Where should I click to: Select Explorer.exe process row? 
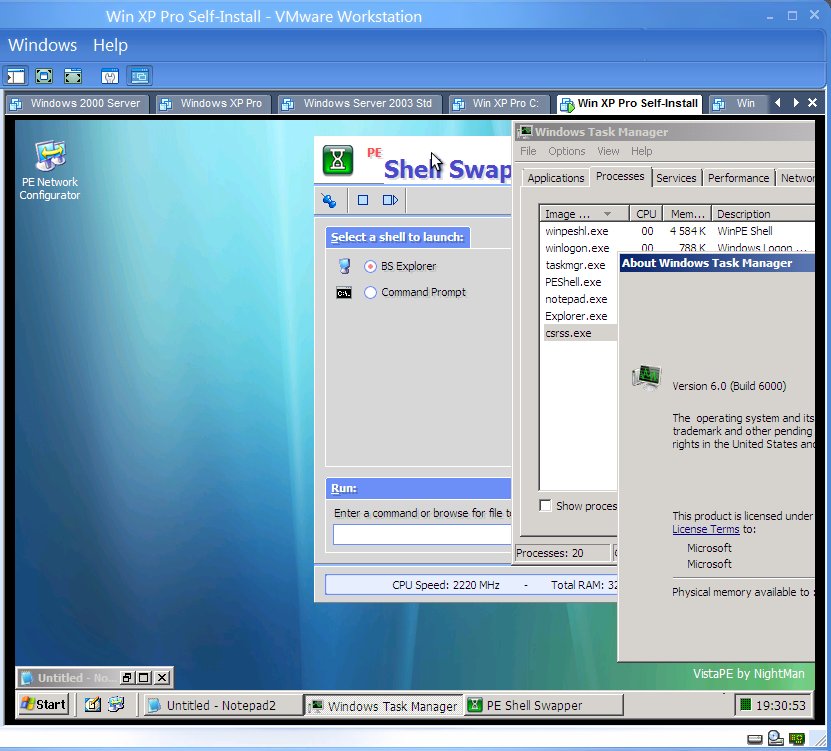(x=580, y=316)
